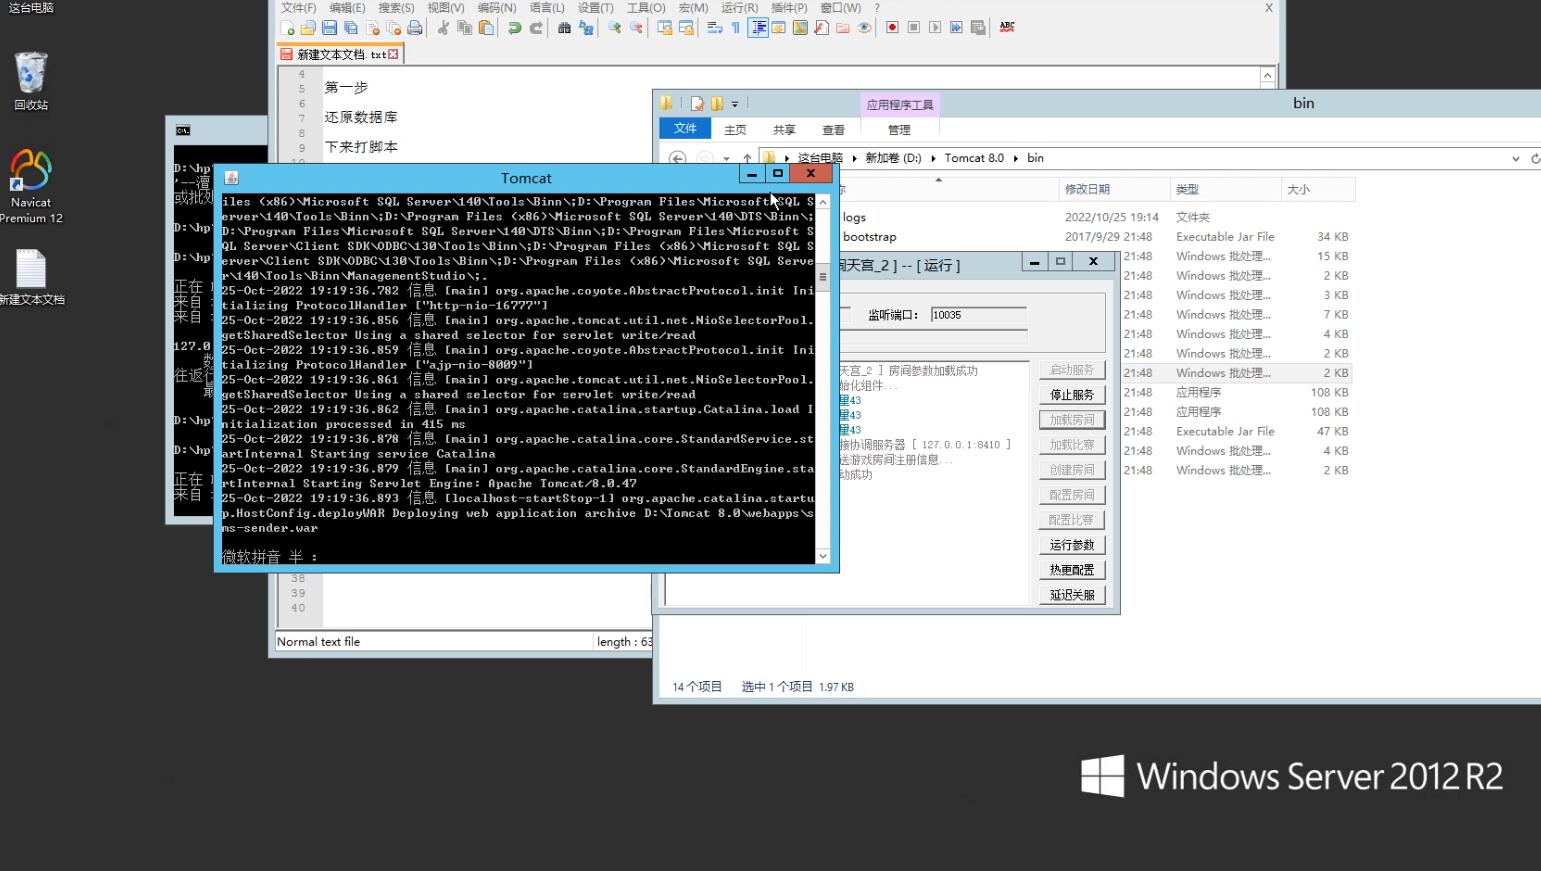Click the 热更配置 button
This screenshot has height=871, width=1541.
[1071, 570]
